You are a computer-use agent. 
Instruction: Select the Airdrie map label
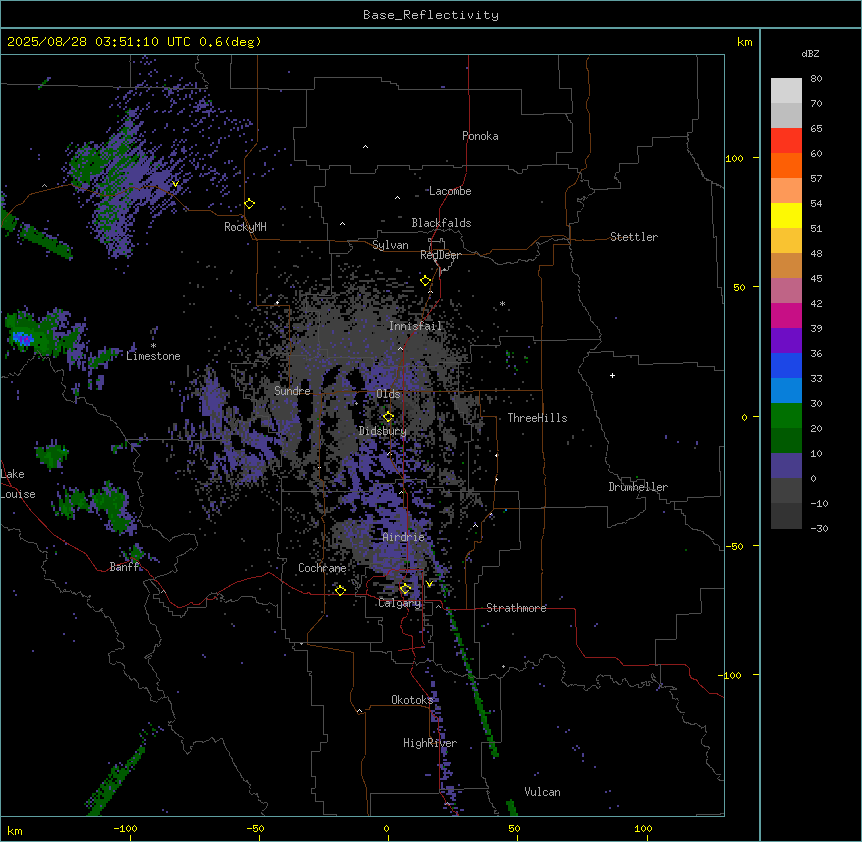click(x=403, y=537)
